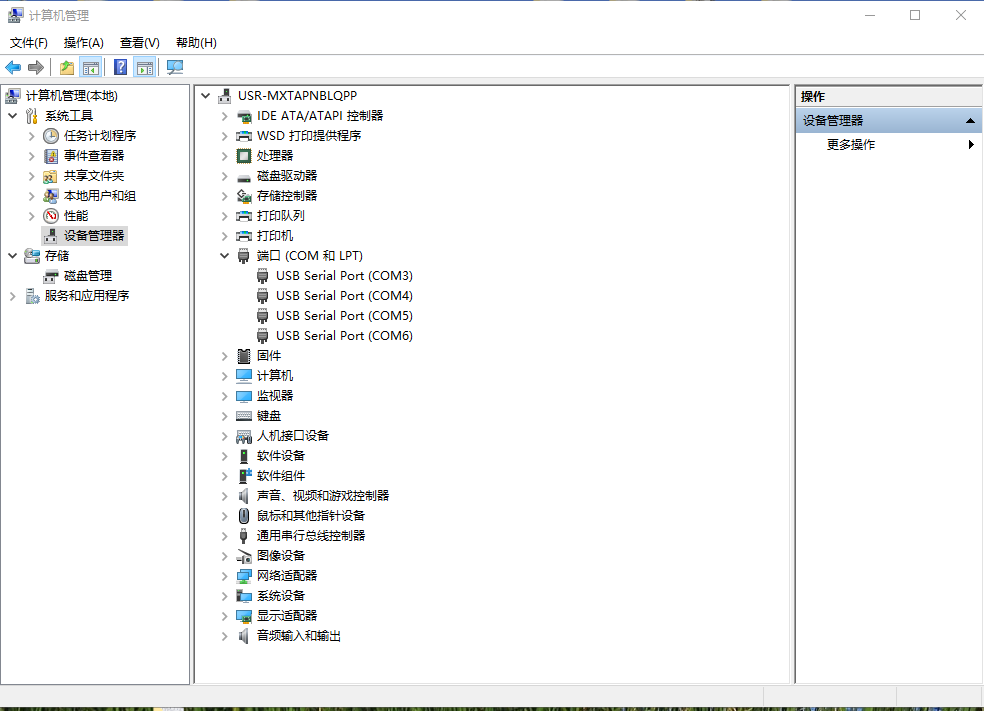
Task: Click the Forward arrow toolbar icon
Action: click(36, 67)
